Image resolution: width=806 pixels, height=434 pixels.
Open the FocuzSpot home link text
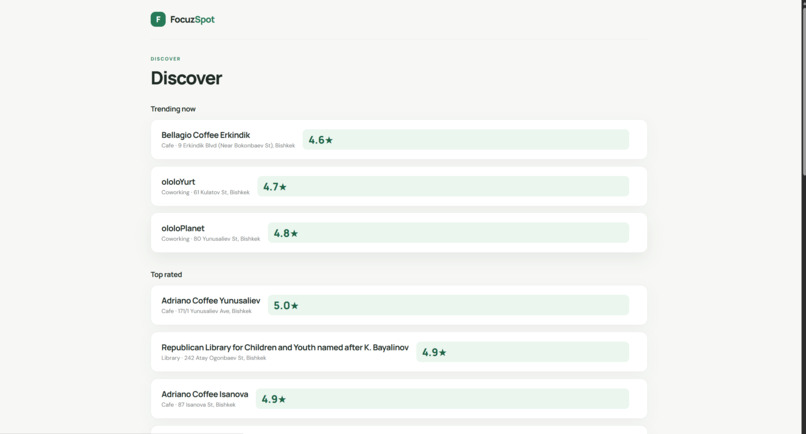point(192,20)
